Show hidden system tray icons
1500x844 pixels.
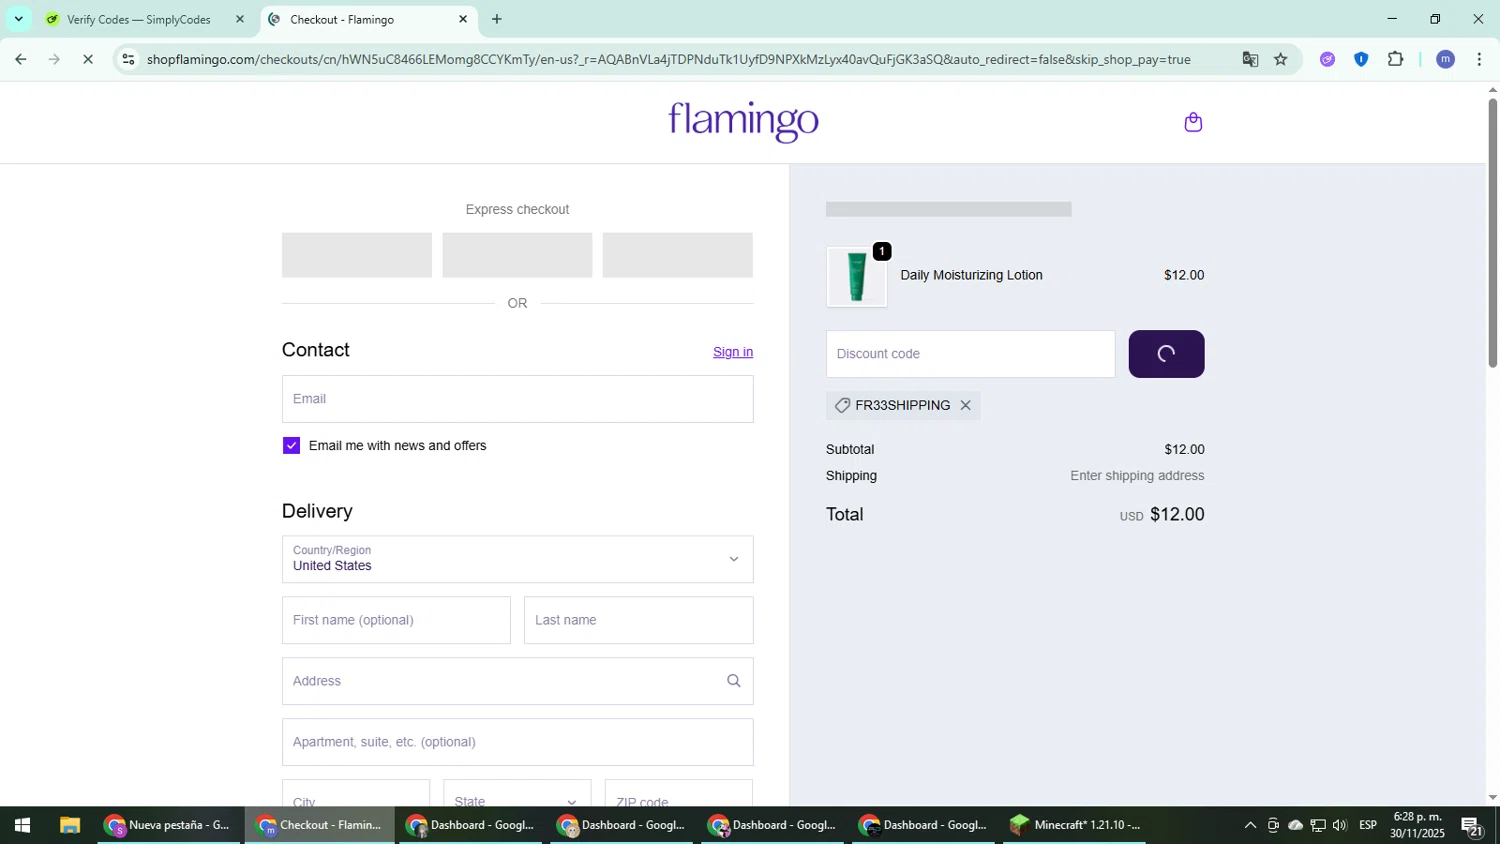tap(1249, 825)
